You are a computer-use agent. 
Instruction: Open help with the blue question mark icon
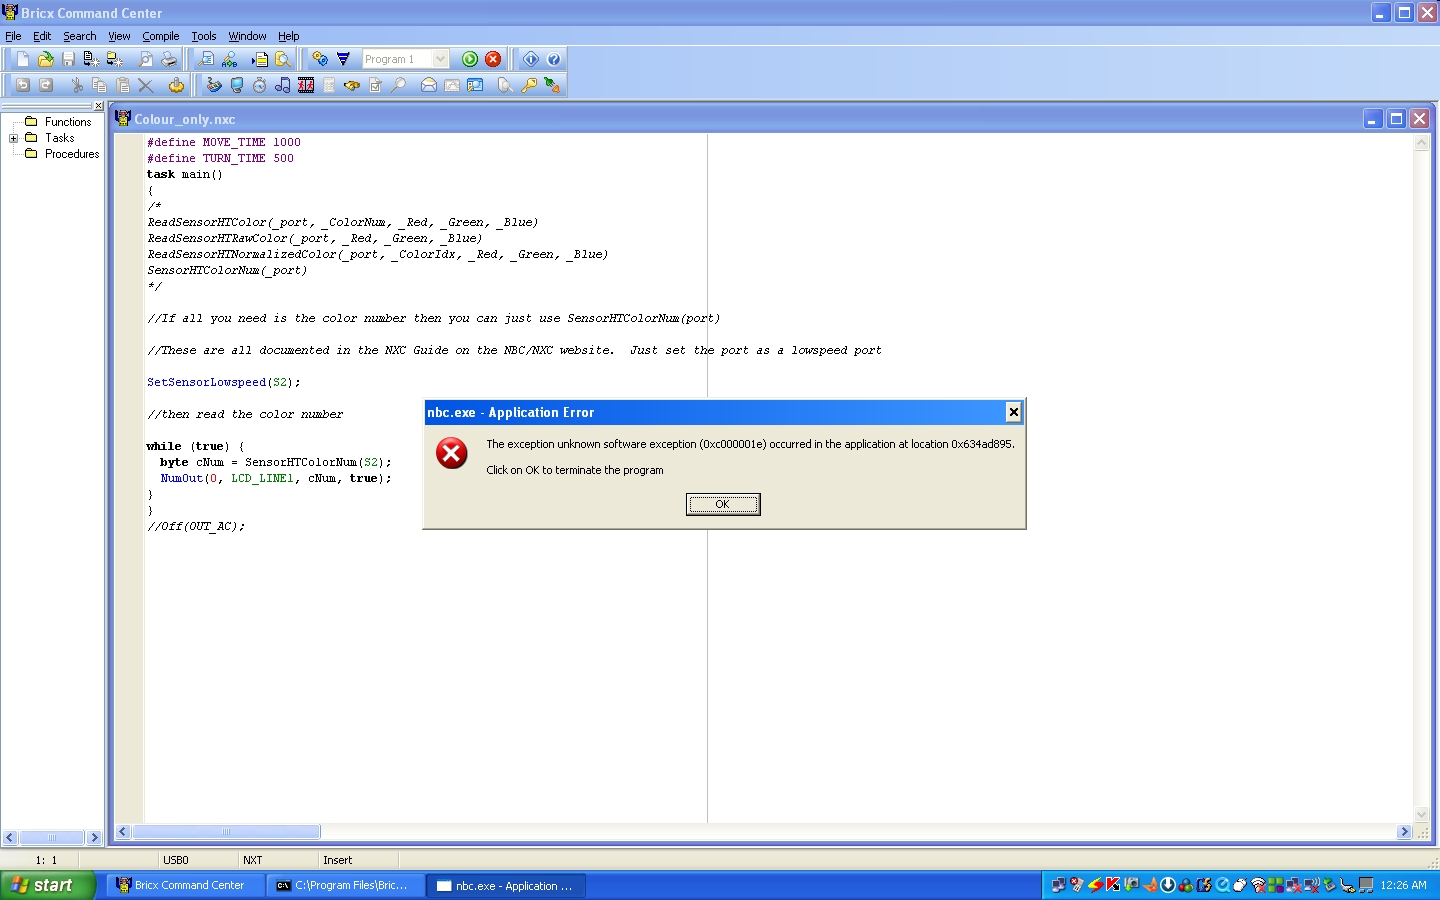click(554, 59)
